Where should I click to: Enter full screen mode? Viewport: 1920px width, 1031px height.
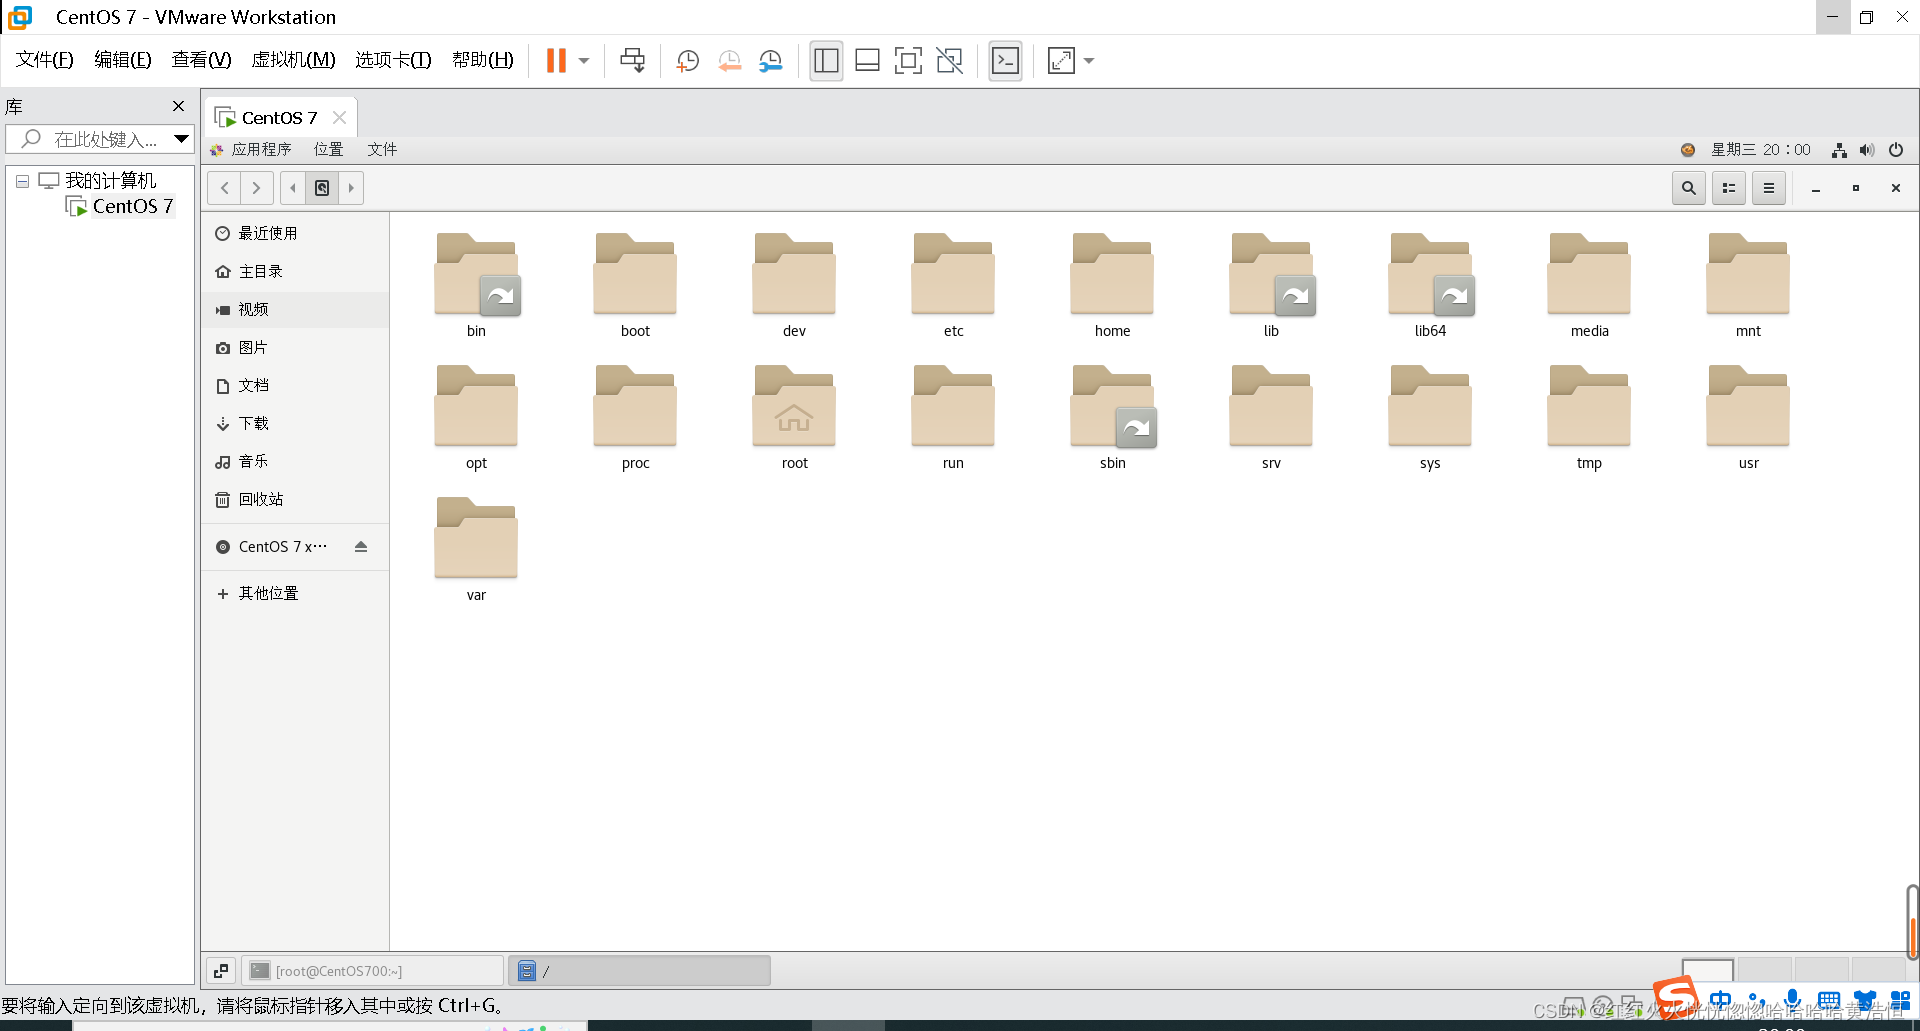point(908,61)
